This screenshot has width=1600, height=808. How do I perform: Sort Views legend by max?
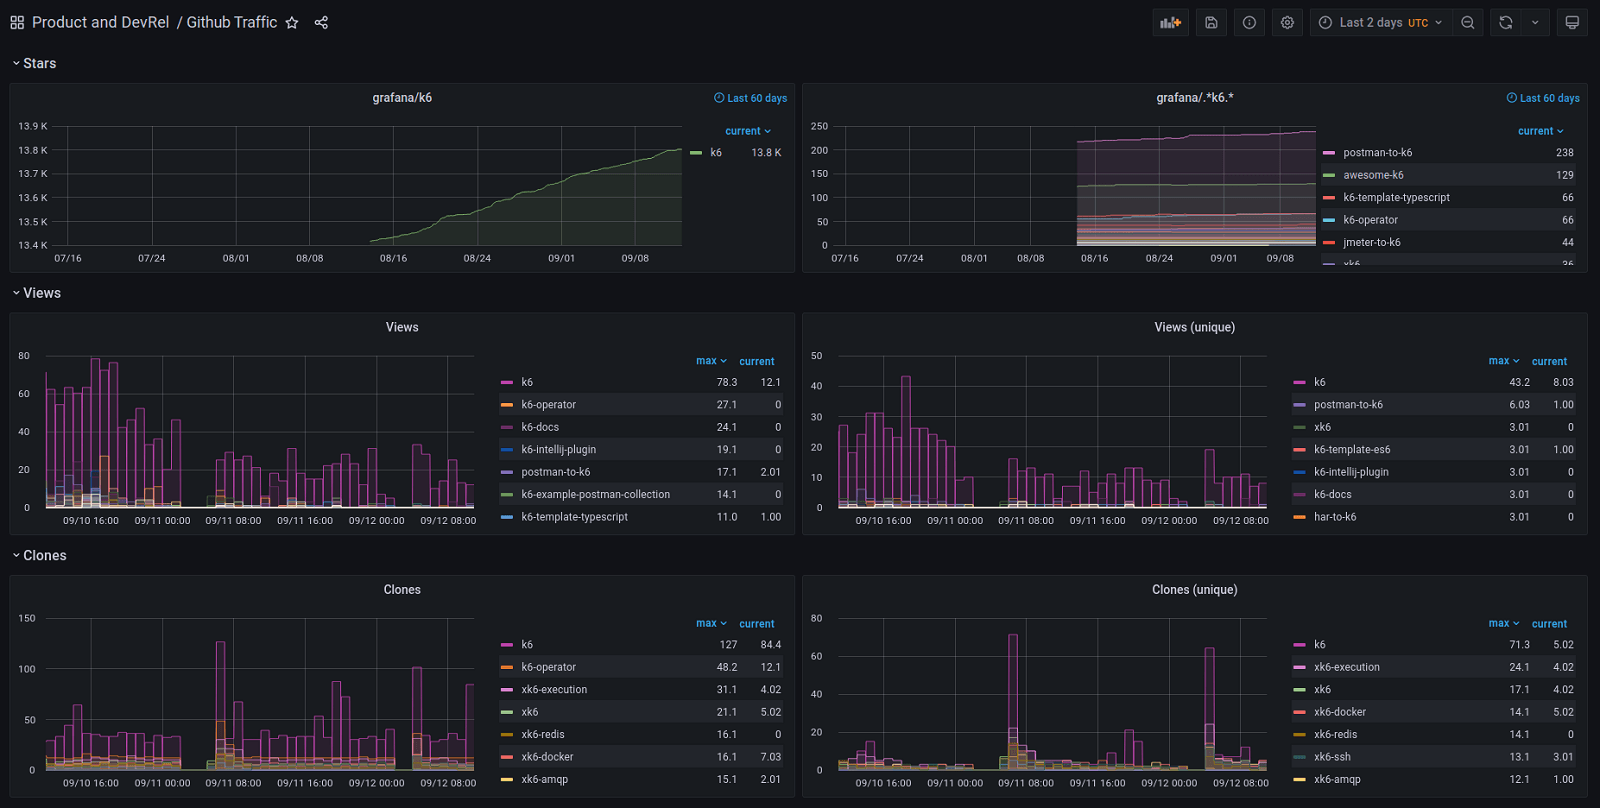(711, 361)
